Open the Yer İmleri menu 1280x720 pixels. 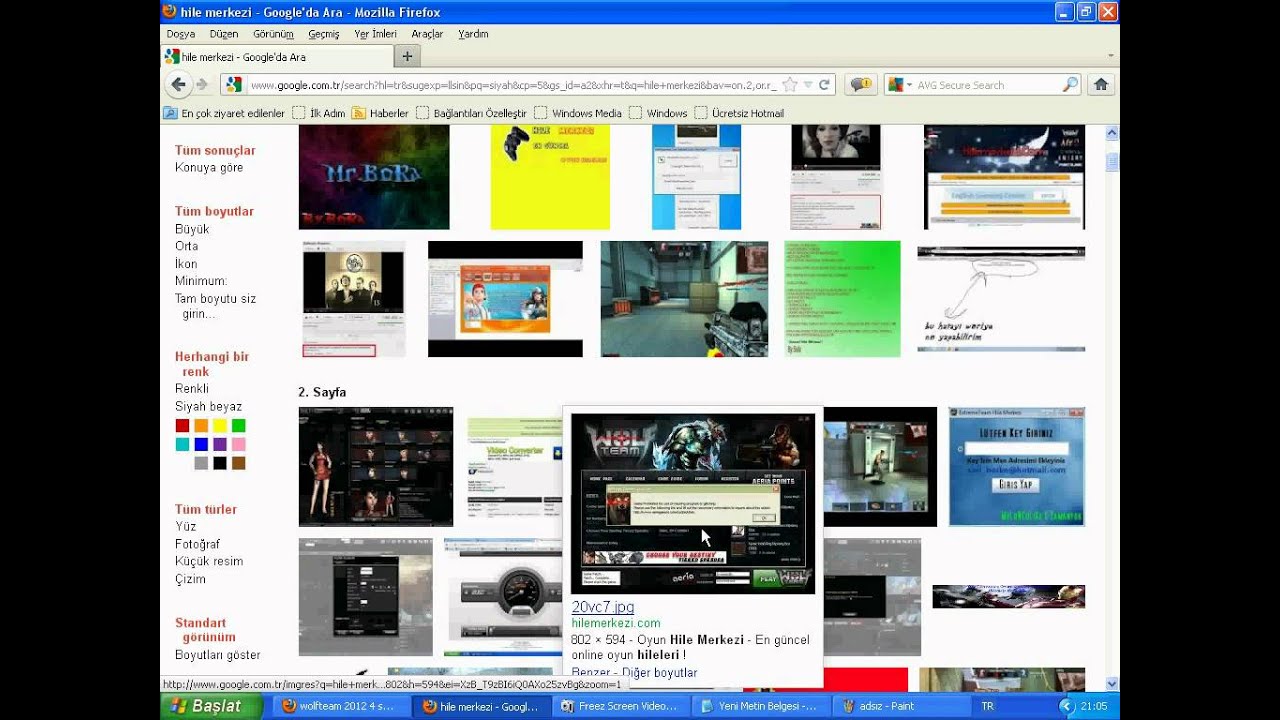(x=375, y=33)
